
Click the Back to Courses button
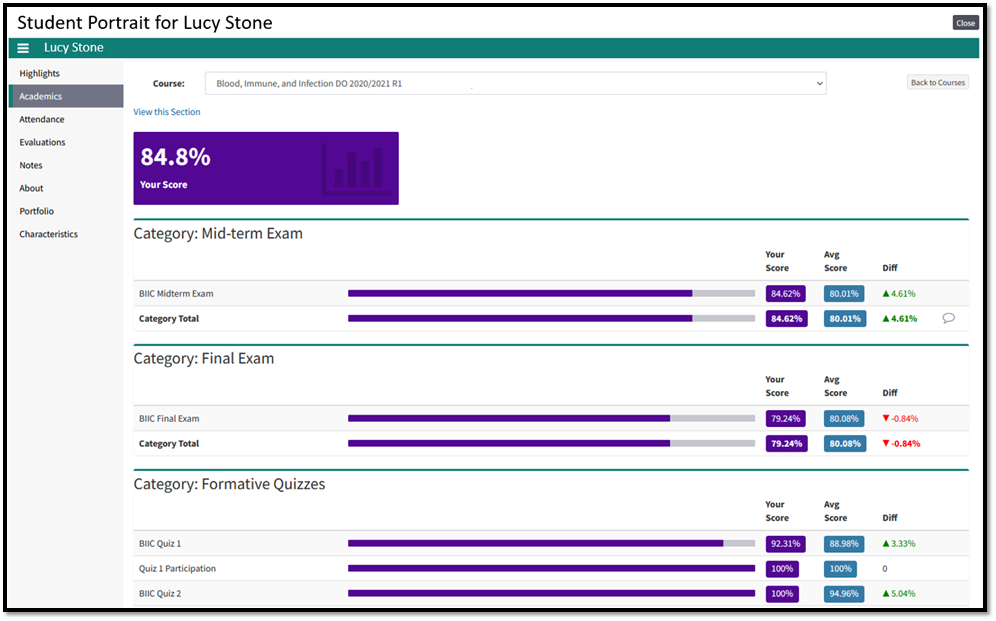tap(937, 83)
